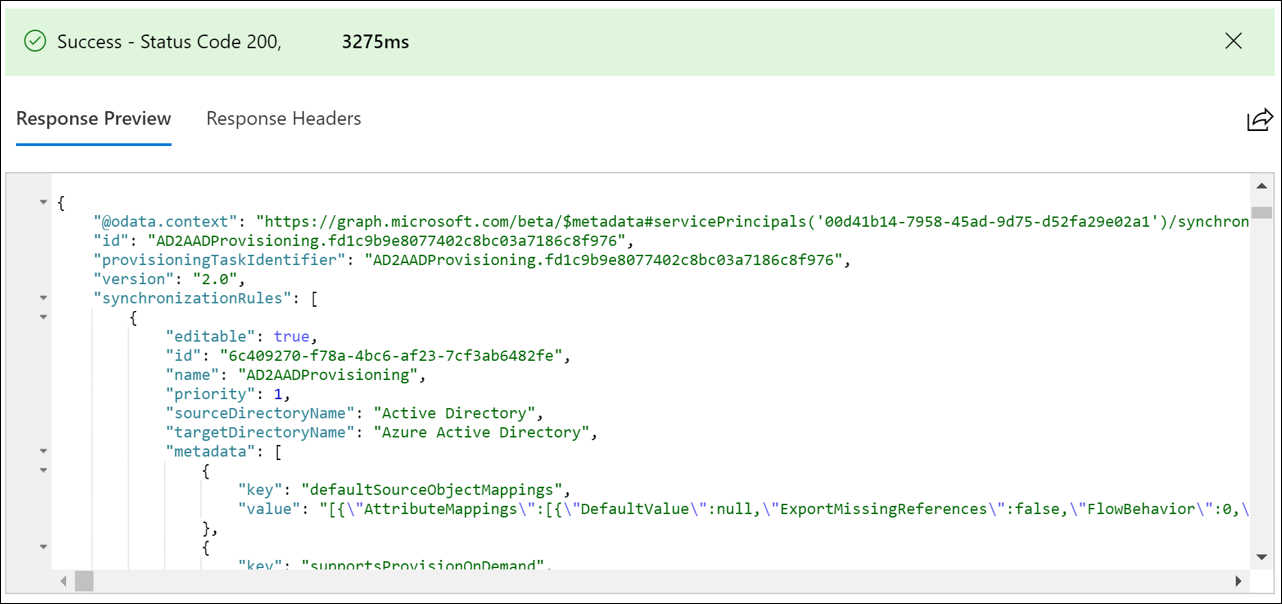
Task: Click the share response icon
Action: pos(1259,118)
